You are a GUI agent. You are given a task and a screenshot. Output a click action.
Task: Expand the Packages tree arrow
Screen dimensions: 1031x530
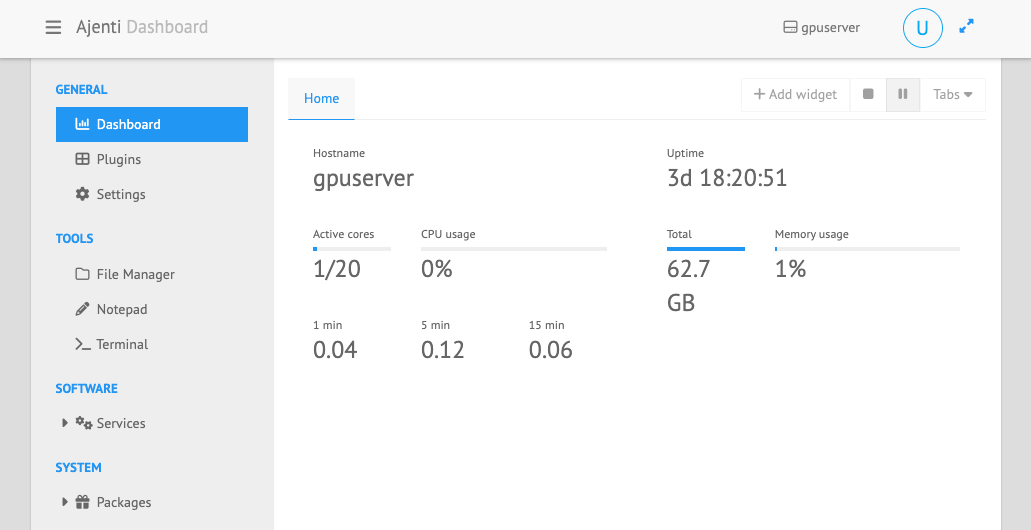click(x=64, y=502)
